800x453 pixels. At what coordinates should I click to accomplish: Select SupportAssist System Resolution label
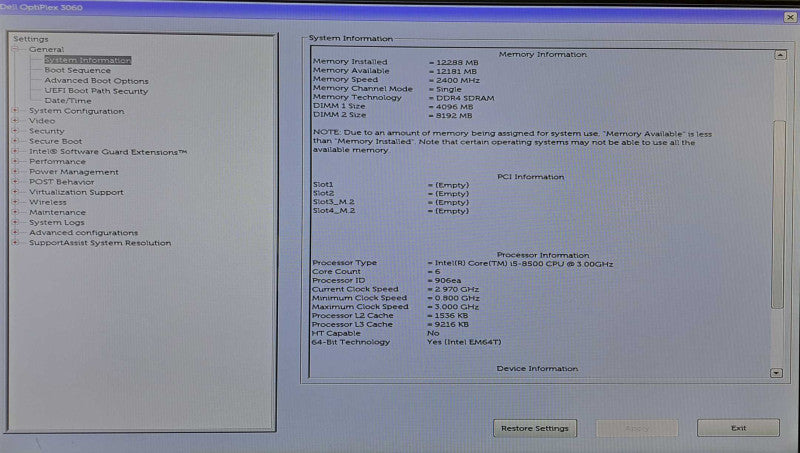click(100, 243)
